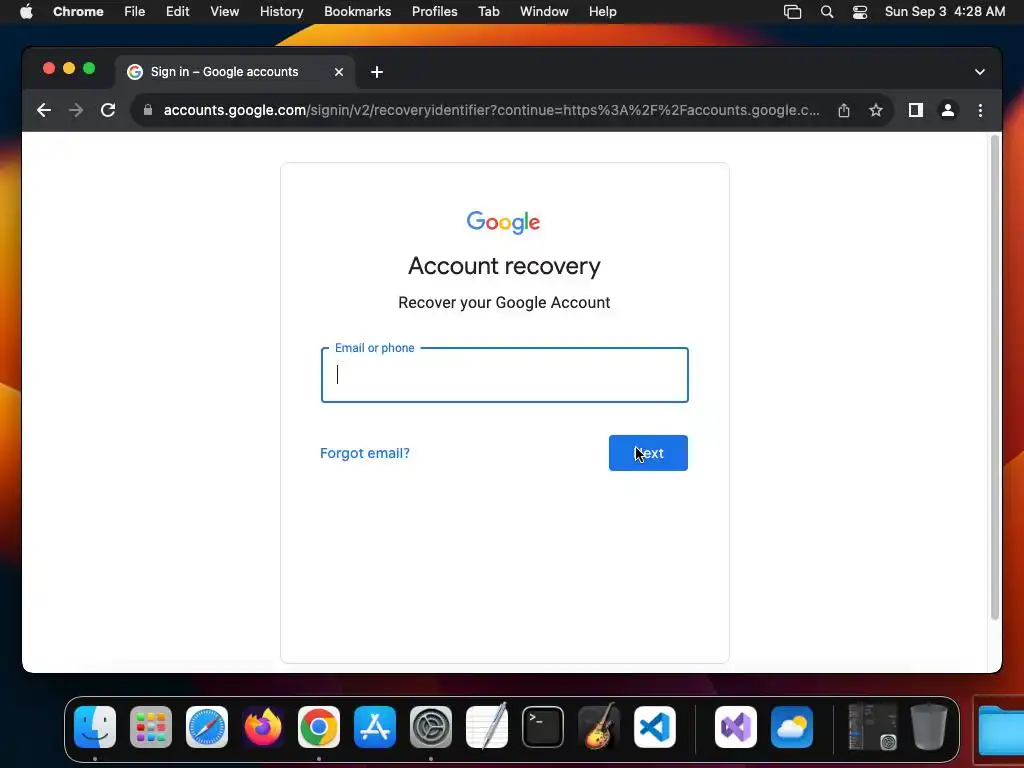Bookmark this tab with the star icon

876,110
